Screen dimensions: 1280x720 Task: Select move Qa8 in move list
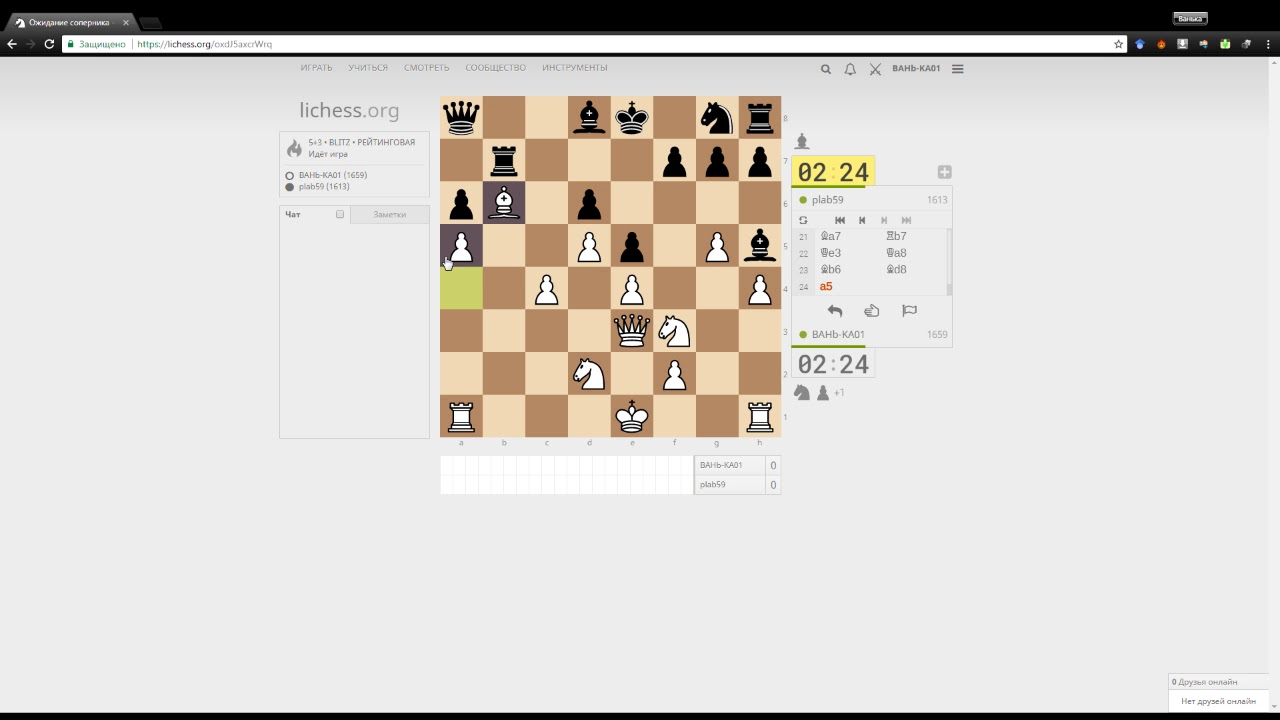tap(913, 253)
